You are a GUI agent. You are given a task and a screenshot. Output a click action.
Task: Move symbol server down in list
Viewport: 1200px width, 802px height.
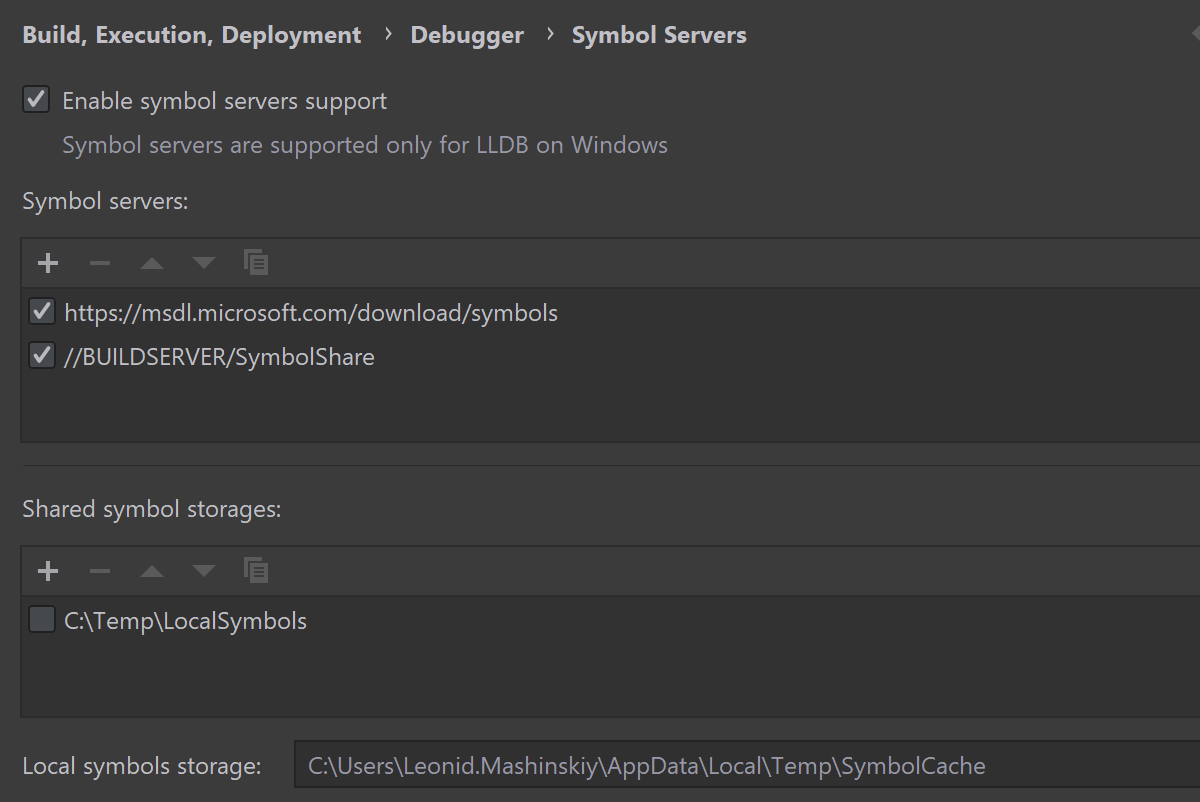204,263
